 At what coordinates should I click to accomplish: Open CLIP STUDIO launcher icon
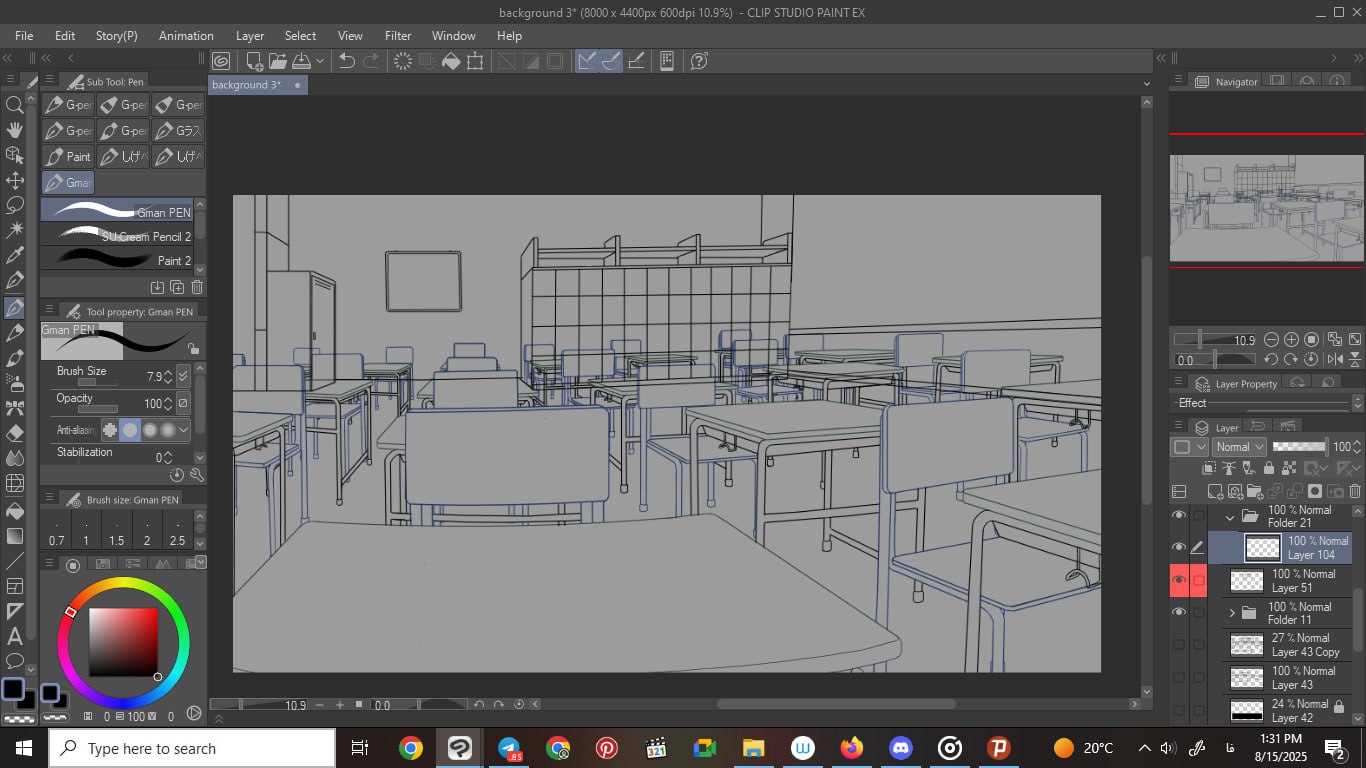click(x=221, y=61)
